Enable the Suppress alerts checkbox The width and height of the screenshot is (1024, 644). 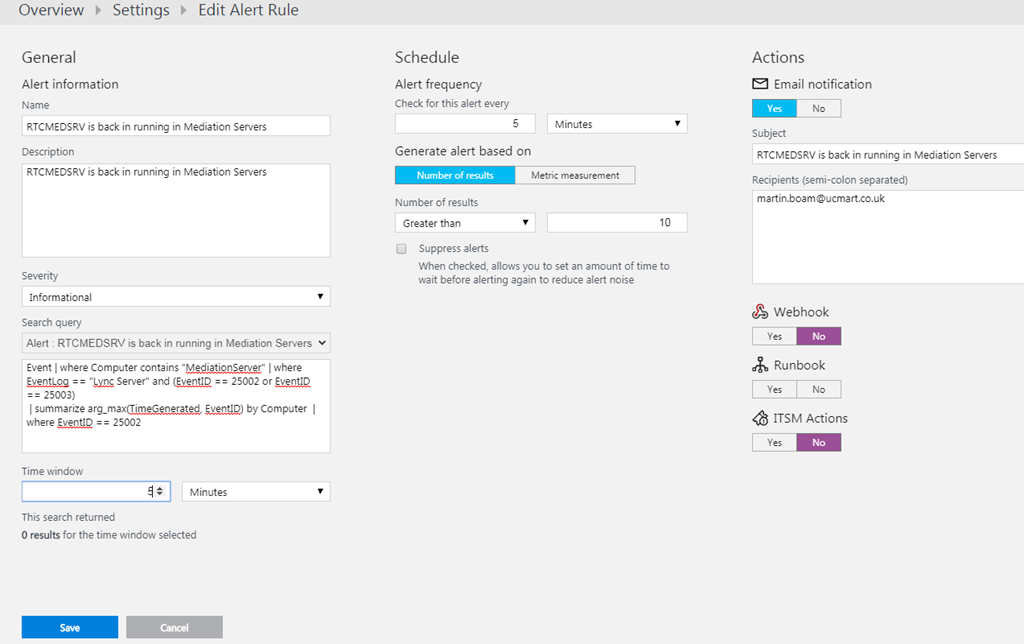pos(402,248)
